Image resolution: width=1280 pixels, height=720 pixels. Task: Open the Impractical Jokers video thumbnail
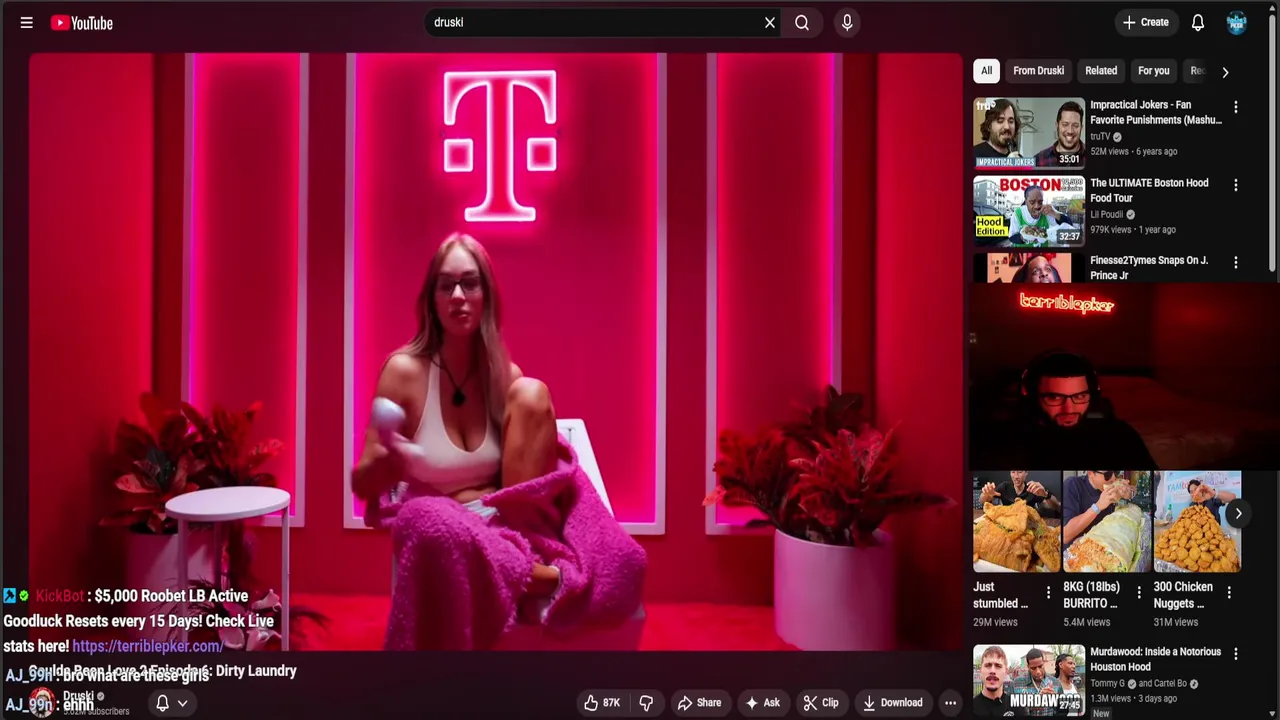point(1029,132)
